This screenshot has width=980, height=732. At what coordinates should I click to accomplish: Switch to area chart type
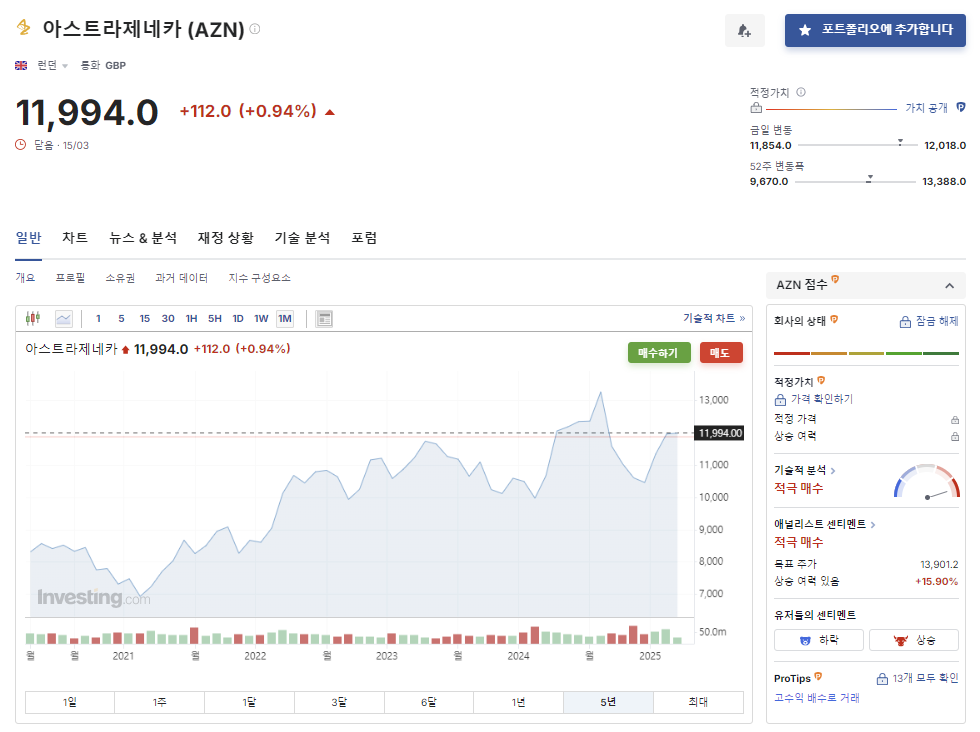pyautogui.click(x=64, y=319)
